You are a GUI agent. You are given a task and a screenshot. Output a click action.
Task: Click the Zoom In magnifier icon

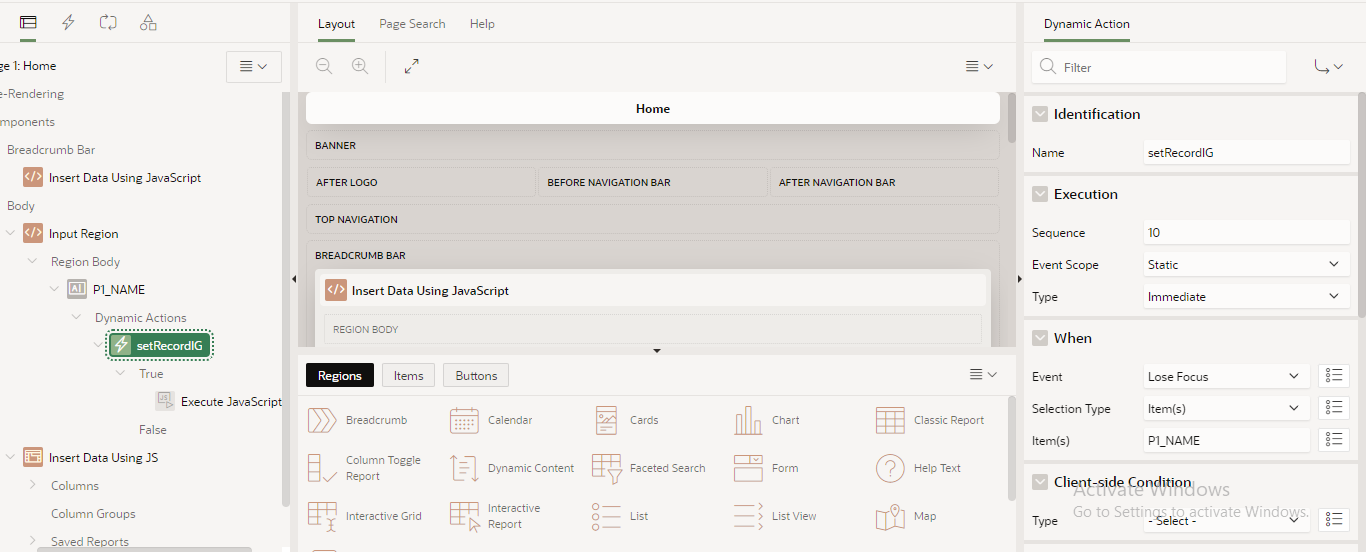click(360, 66)
